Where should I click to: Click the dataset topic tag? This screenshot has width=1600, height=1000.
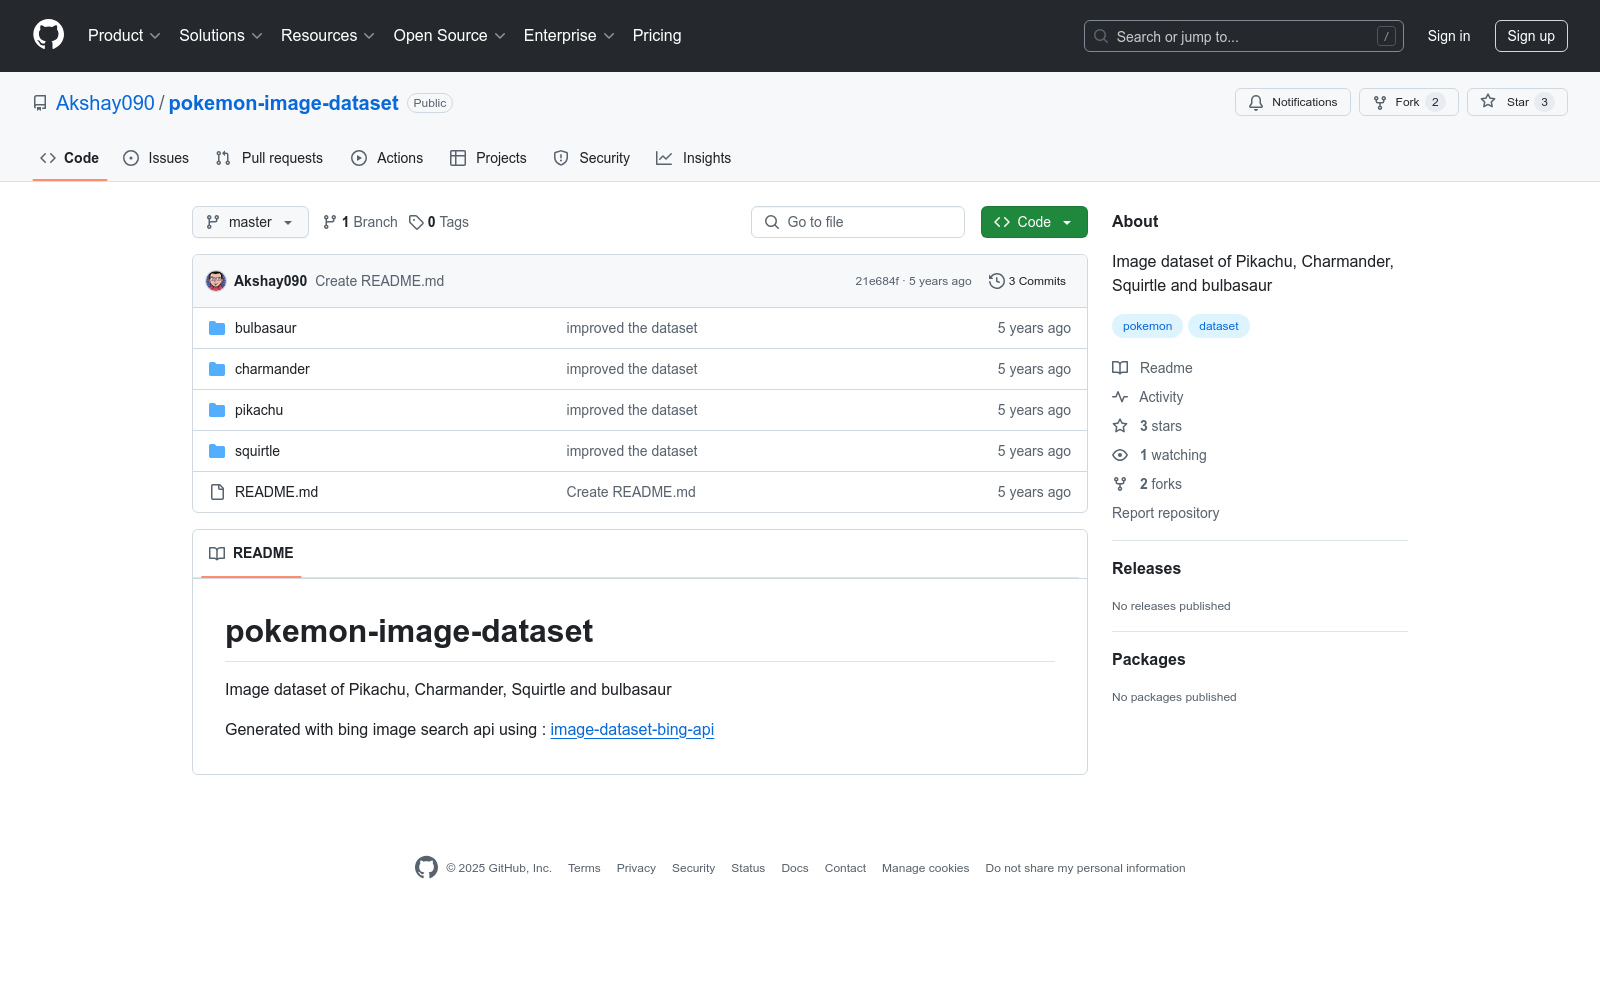click(1219, 326)
